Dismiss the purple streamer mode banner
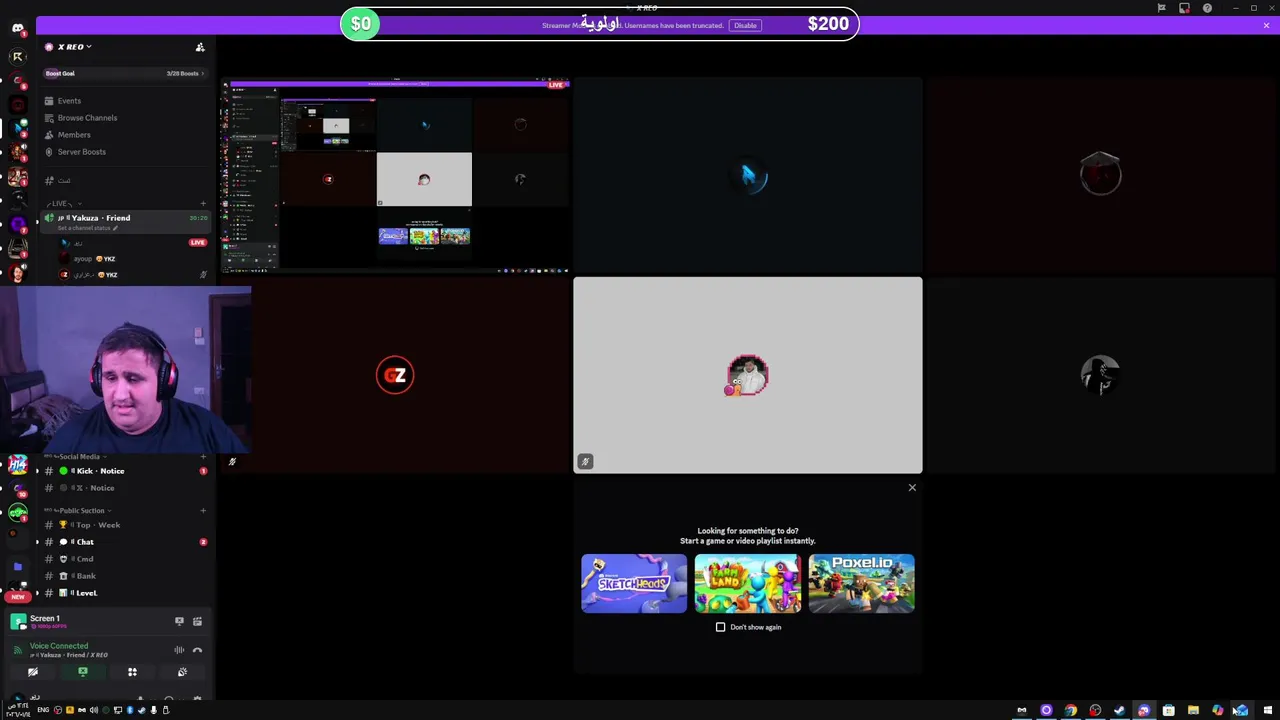This screenshot has height=720, width=1280. pos(1266,25)
